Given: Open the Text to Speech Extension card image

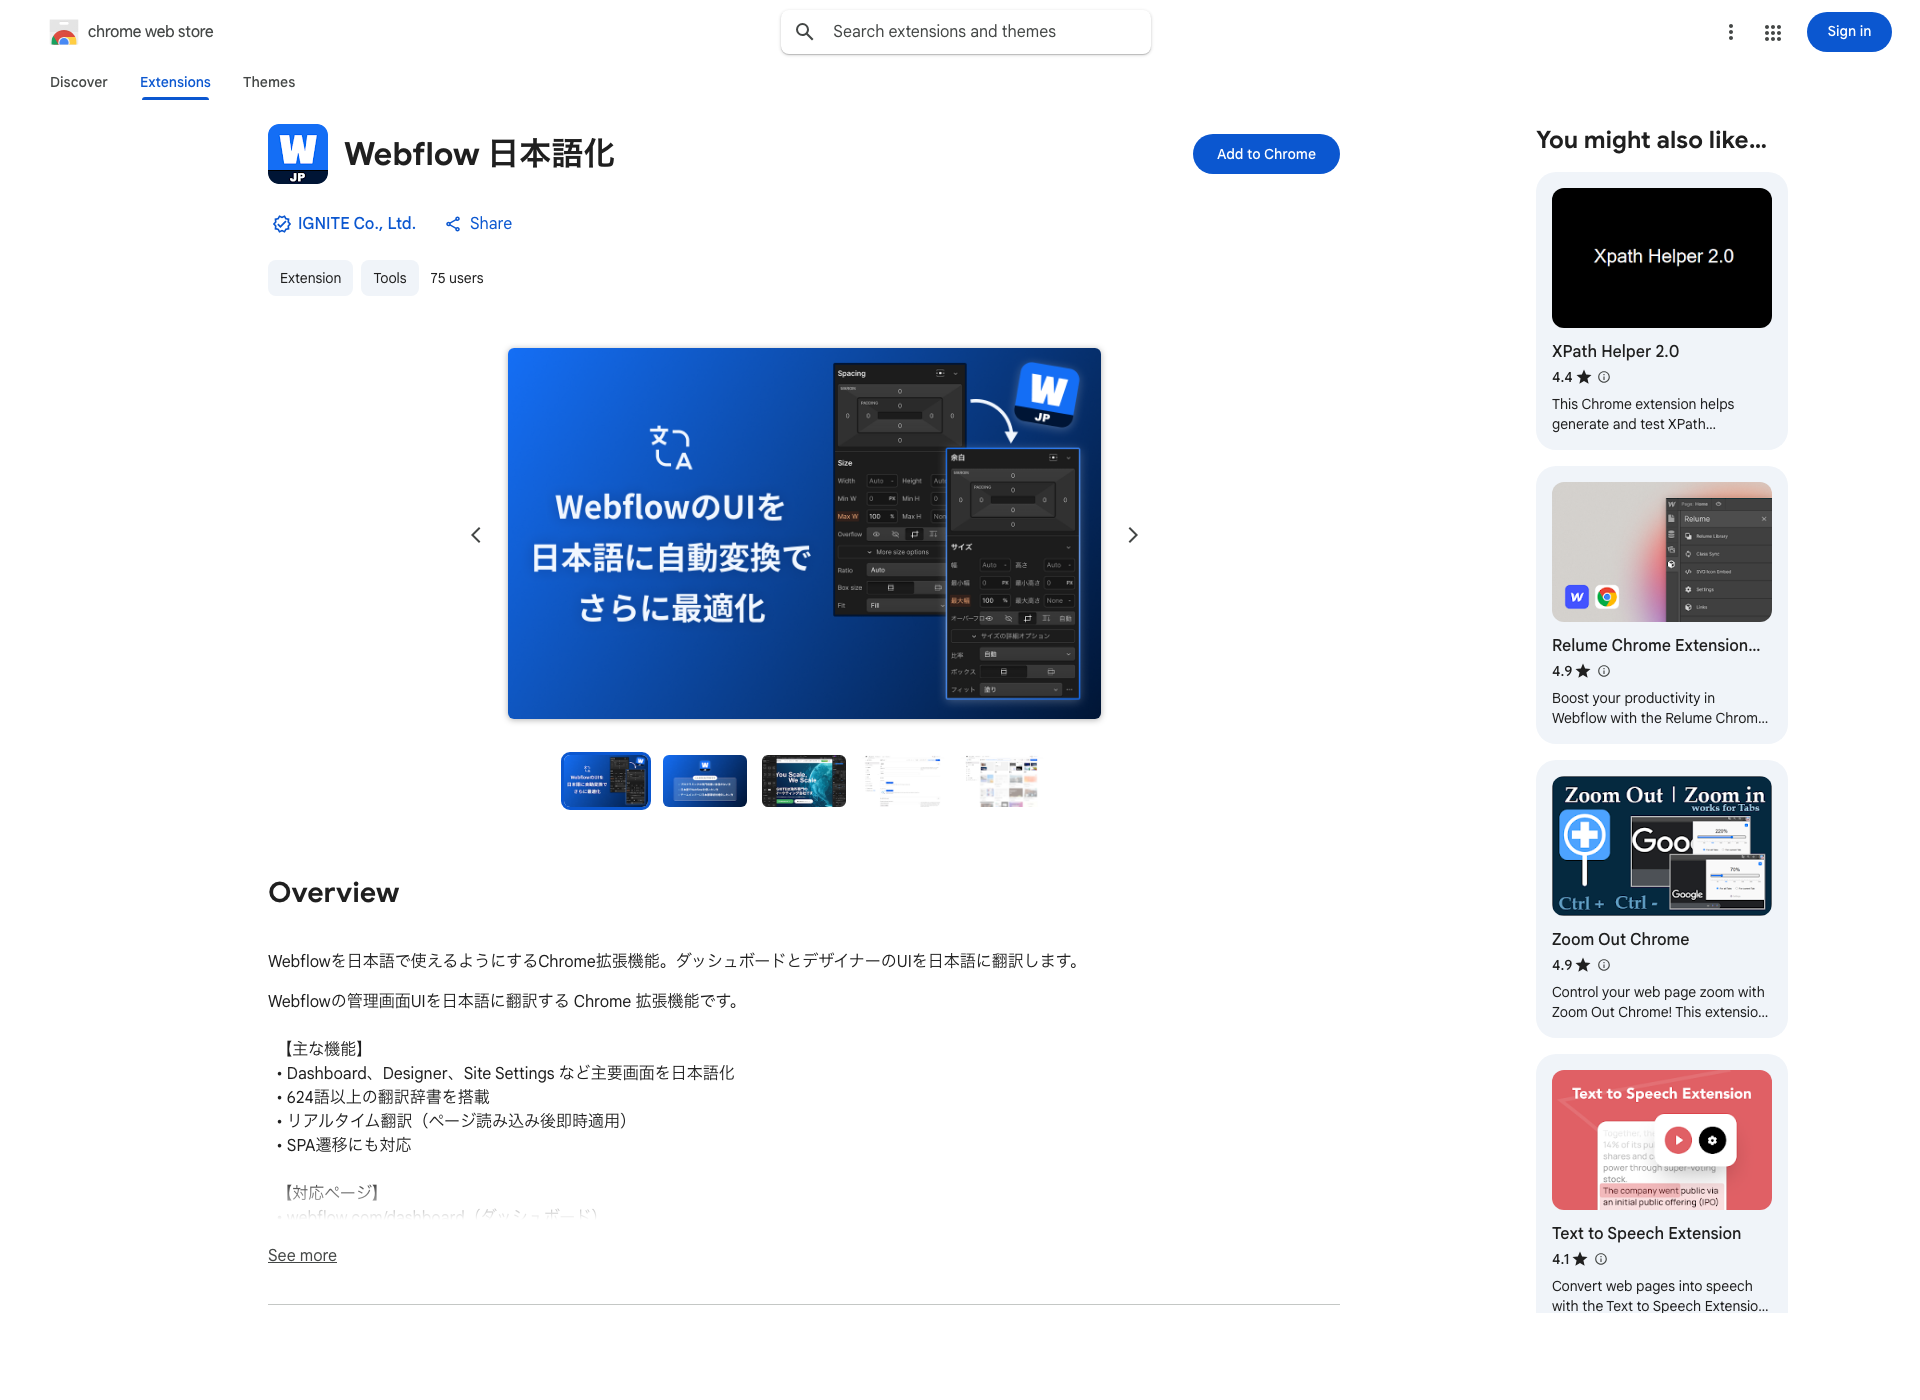Looking at the screenshot, I should [x=1662, y=1140].
